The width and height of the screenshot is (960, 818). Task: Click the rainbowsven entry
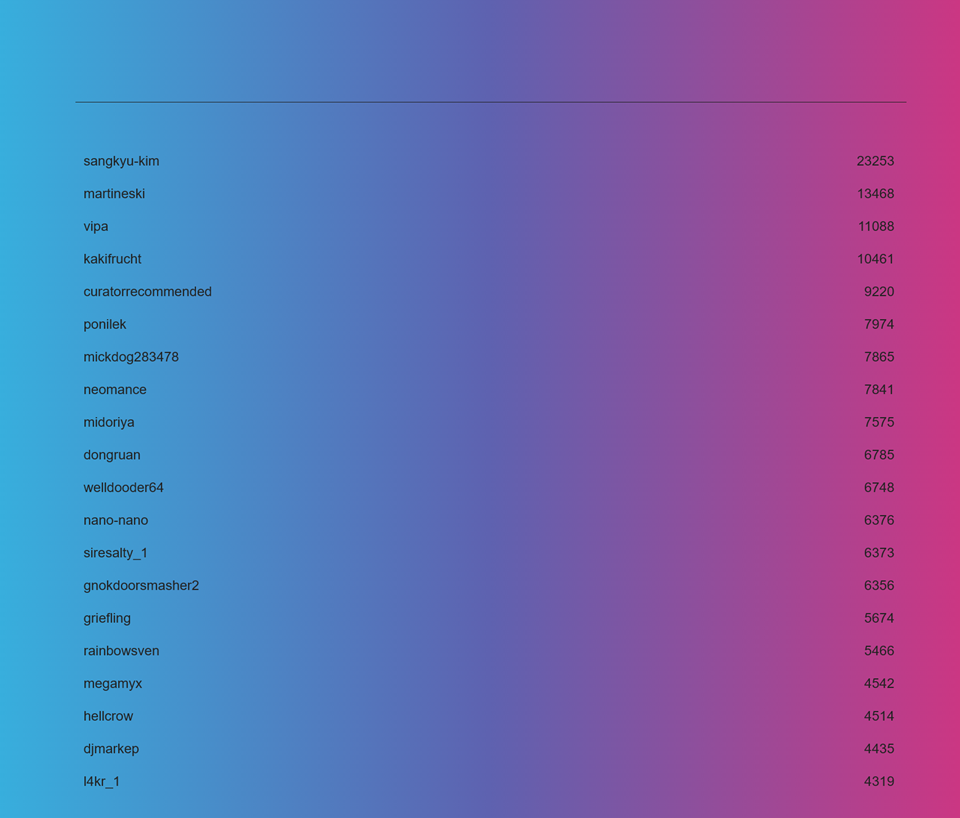[x=121, y=651]
